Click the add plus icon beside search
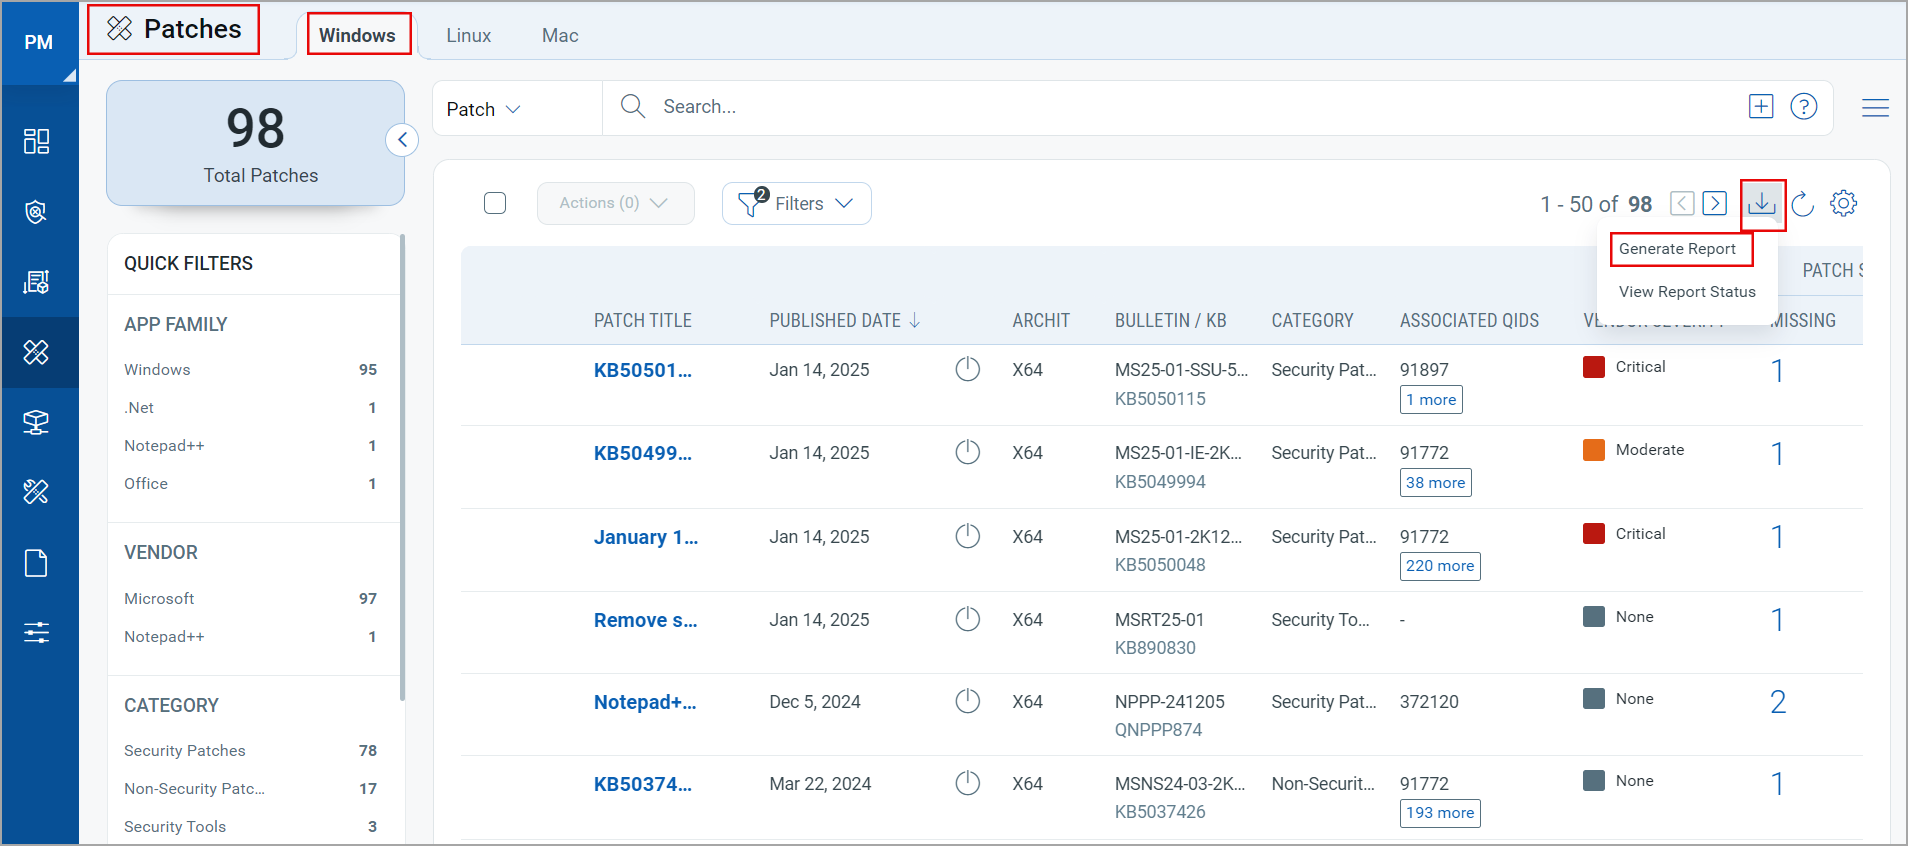The image size is (1908, 846). click(1760, 107)
